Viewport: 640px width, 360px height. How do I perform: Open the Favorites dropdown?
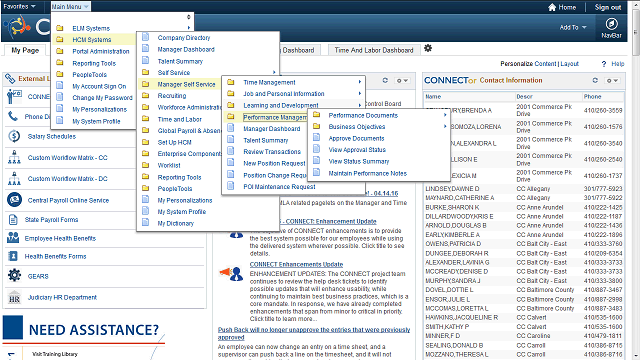19,7
